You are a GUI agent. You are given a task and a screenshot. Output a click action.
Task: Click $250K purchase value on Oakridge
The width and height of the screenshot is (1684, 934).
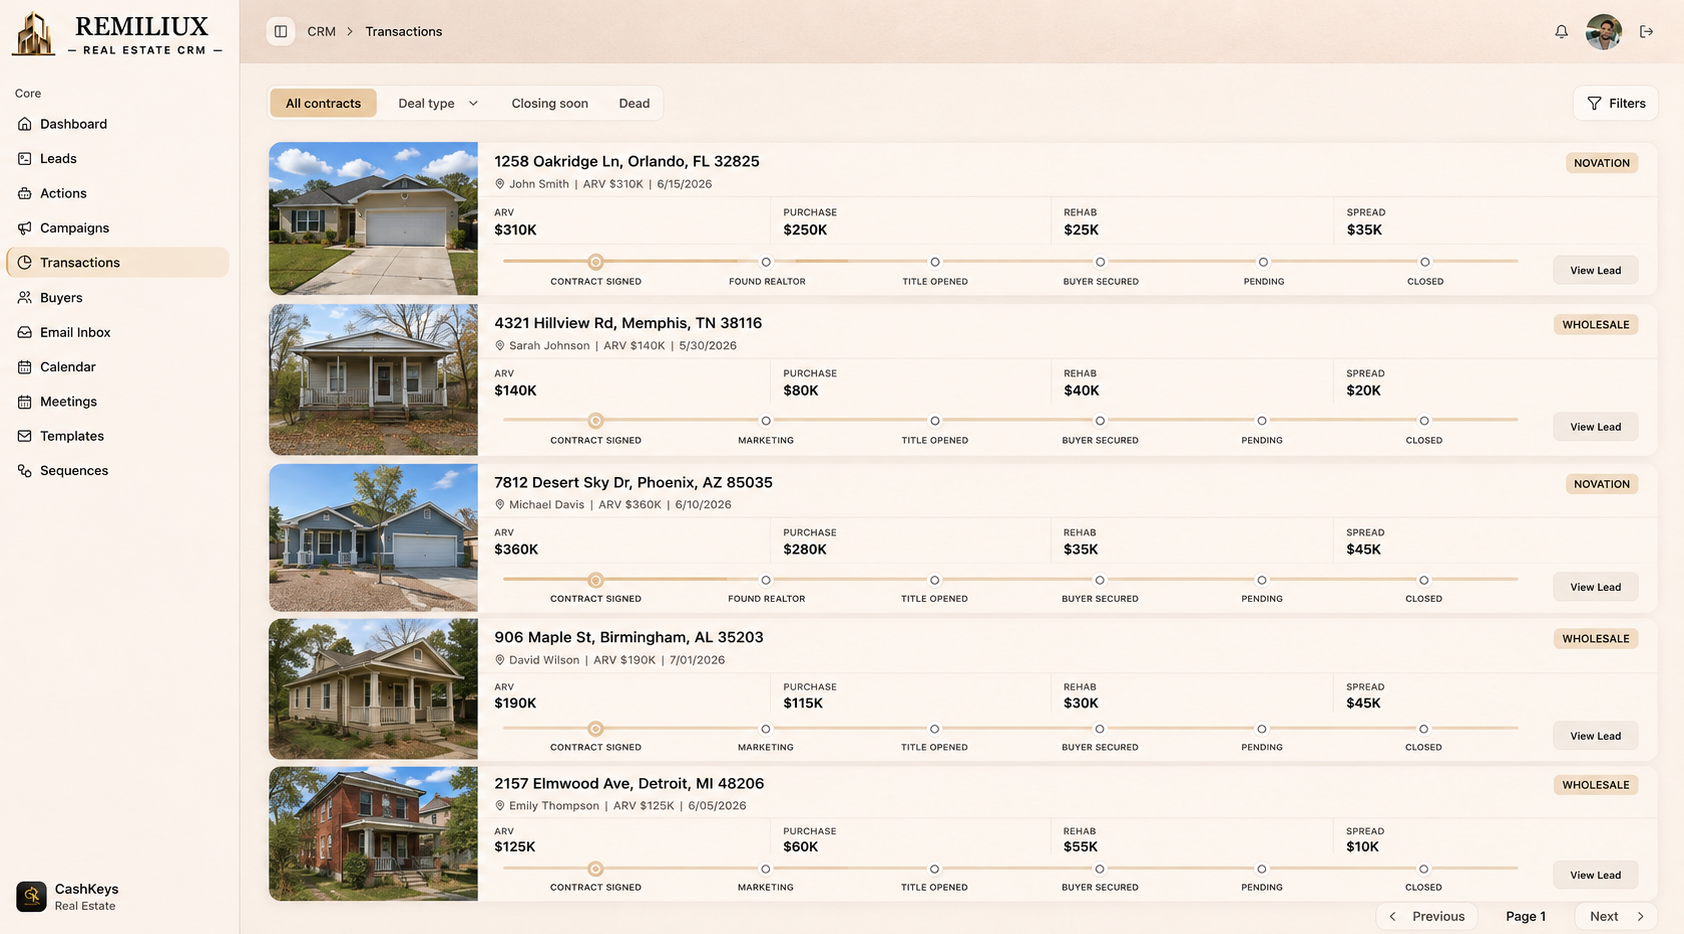coord(805,230)
